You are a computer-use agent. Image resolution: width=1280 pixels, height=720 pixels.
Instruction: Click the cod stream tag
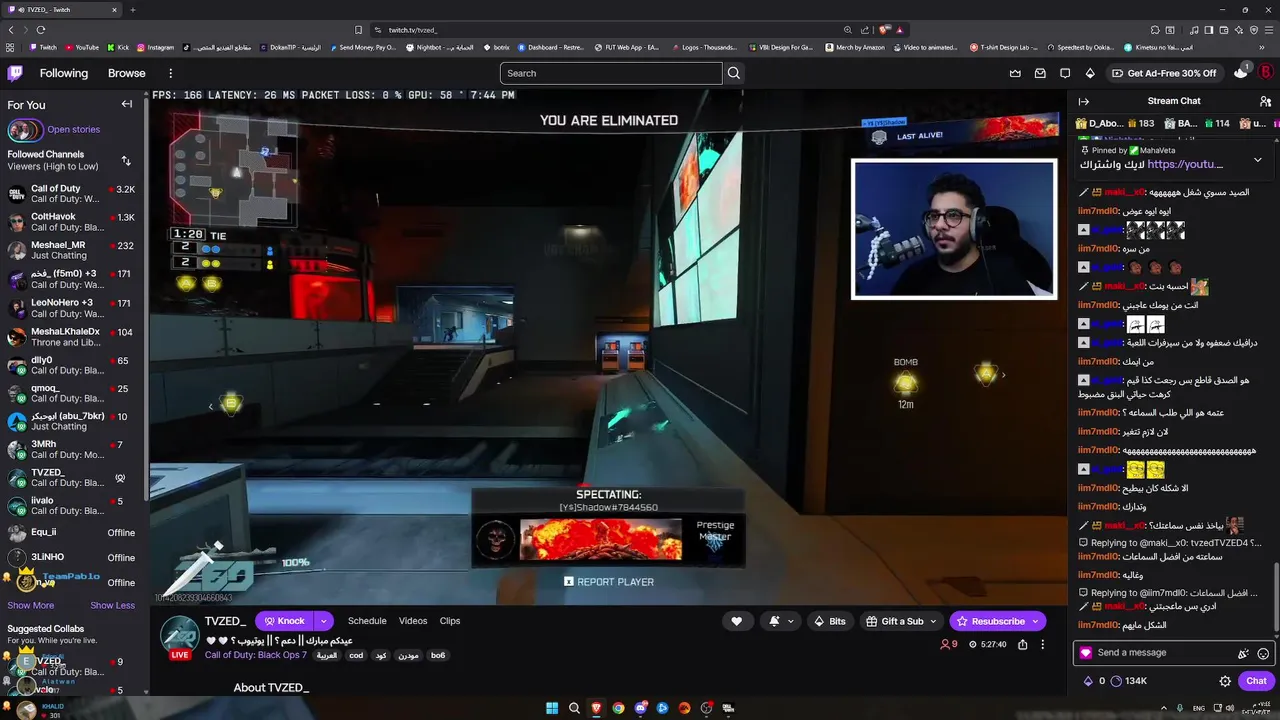pos(356,655)
